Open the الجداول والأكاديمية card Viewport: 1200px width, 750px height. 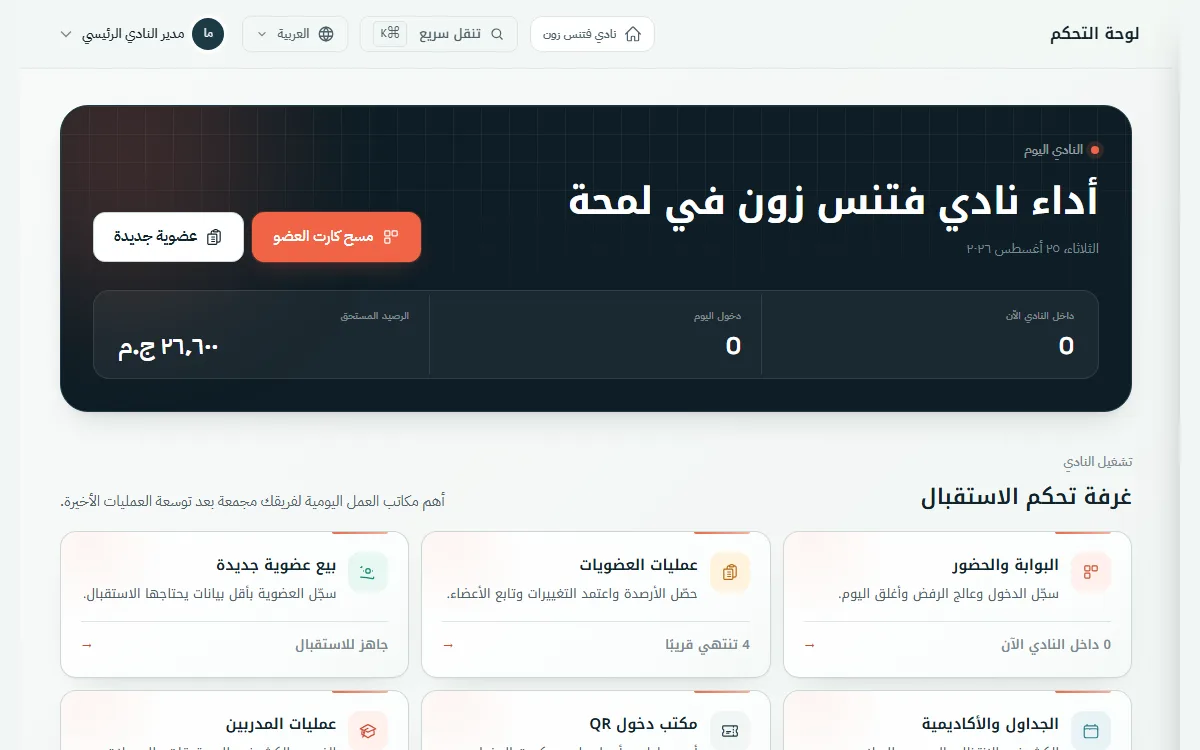click(x=957, y=721)
